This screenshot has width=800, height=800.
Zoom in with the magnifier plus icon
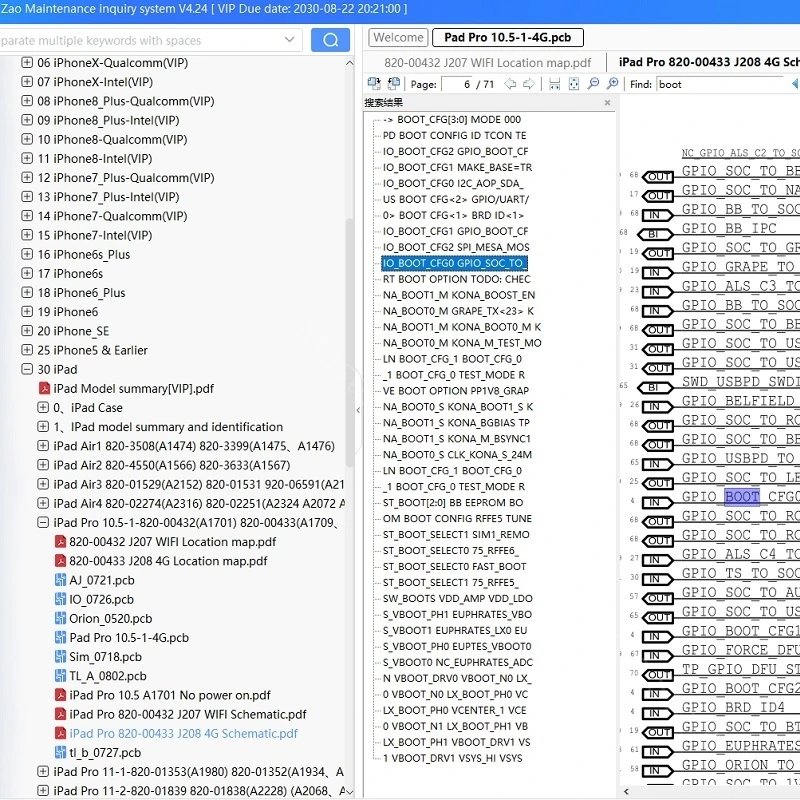tap(613, 84)
